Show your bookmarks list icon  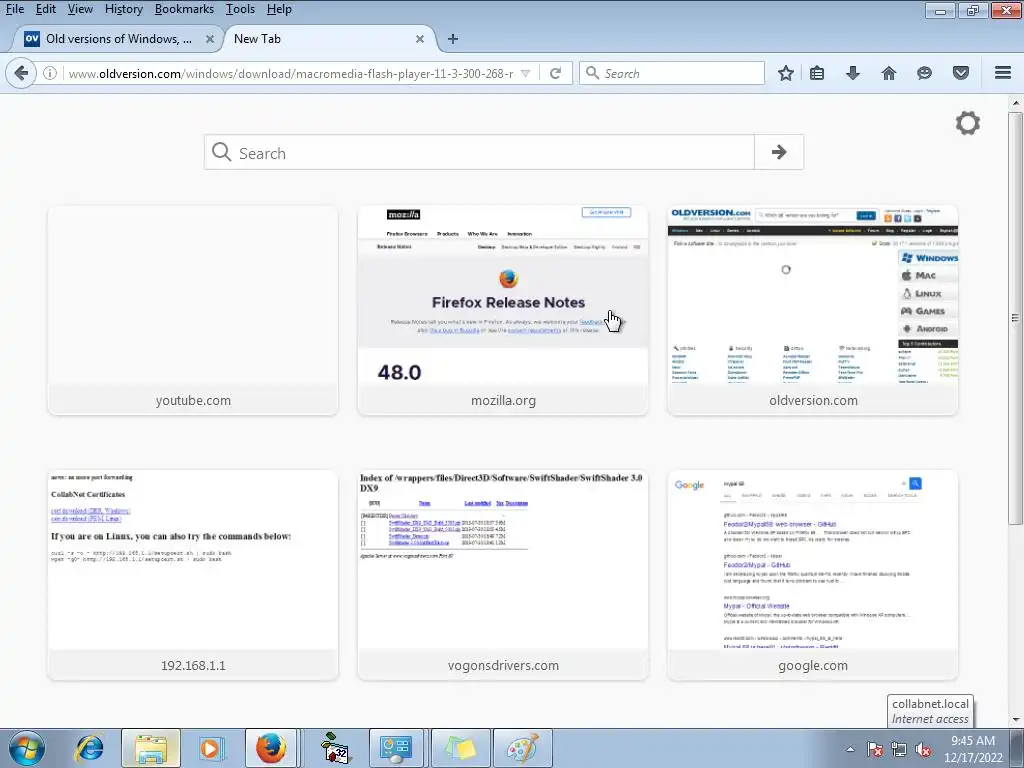point(816,73)
